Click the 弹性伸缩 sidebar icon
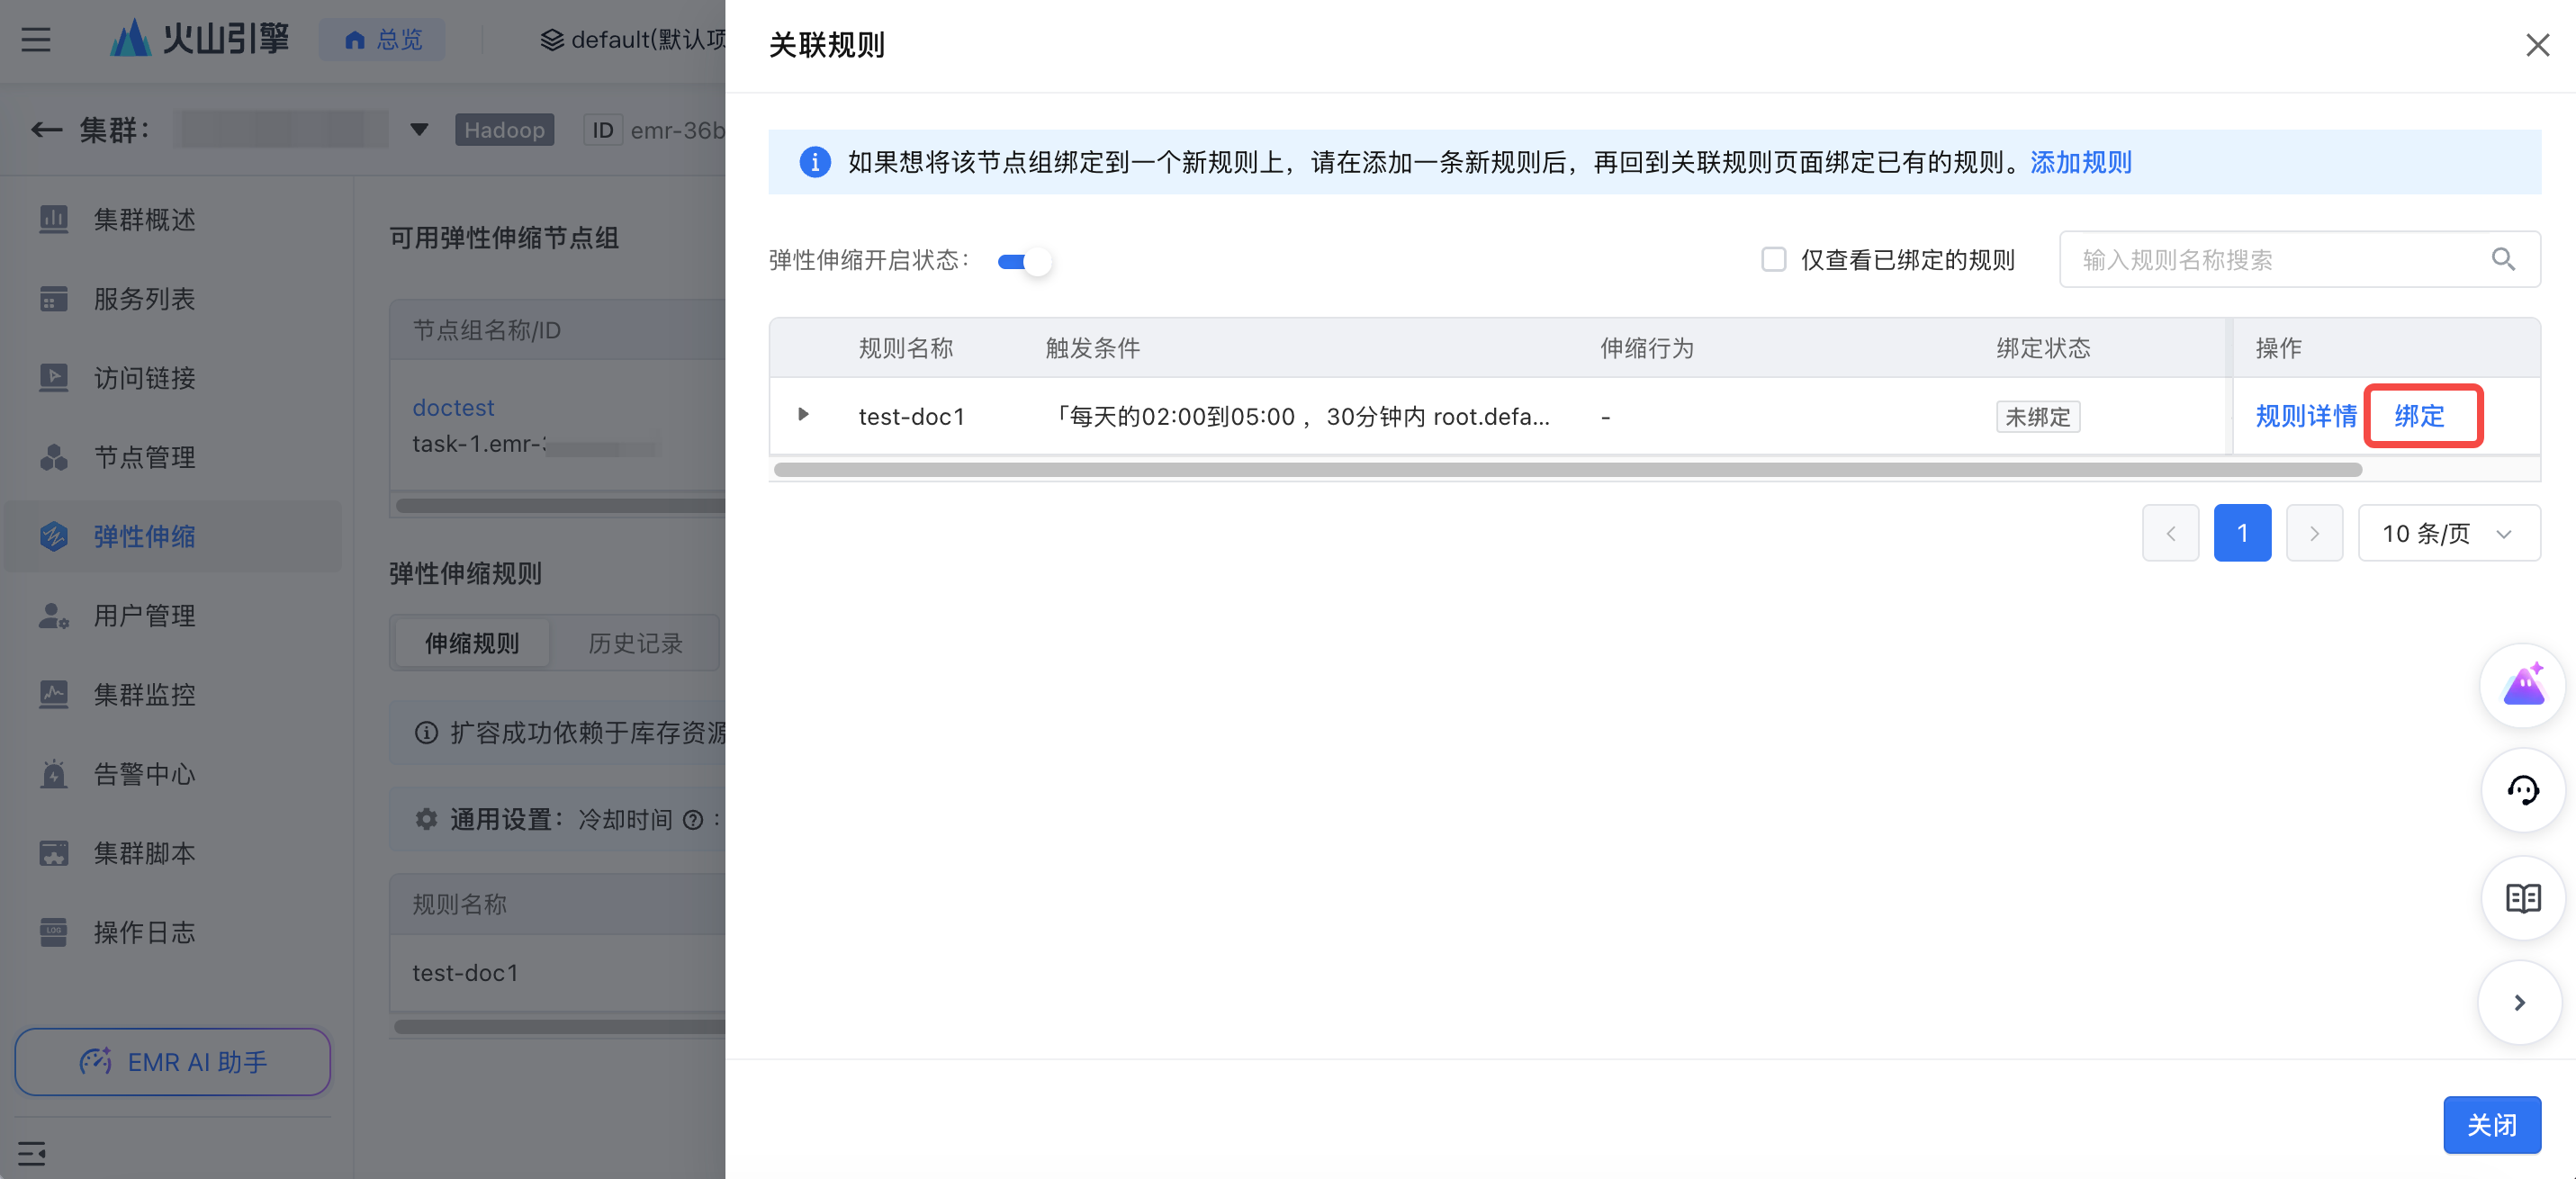2576x1179 pixels. 53,536
